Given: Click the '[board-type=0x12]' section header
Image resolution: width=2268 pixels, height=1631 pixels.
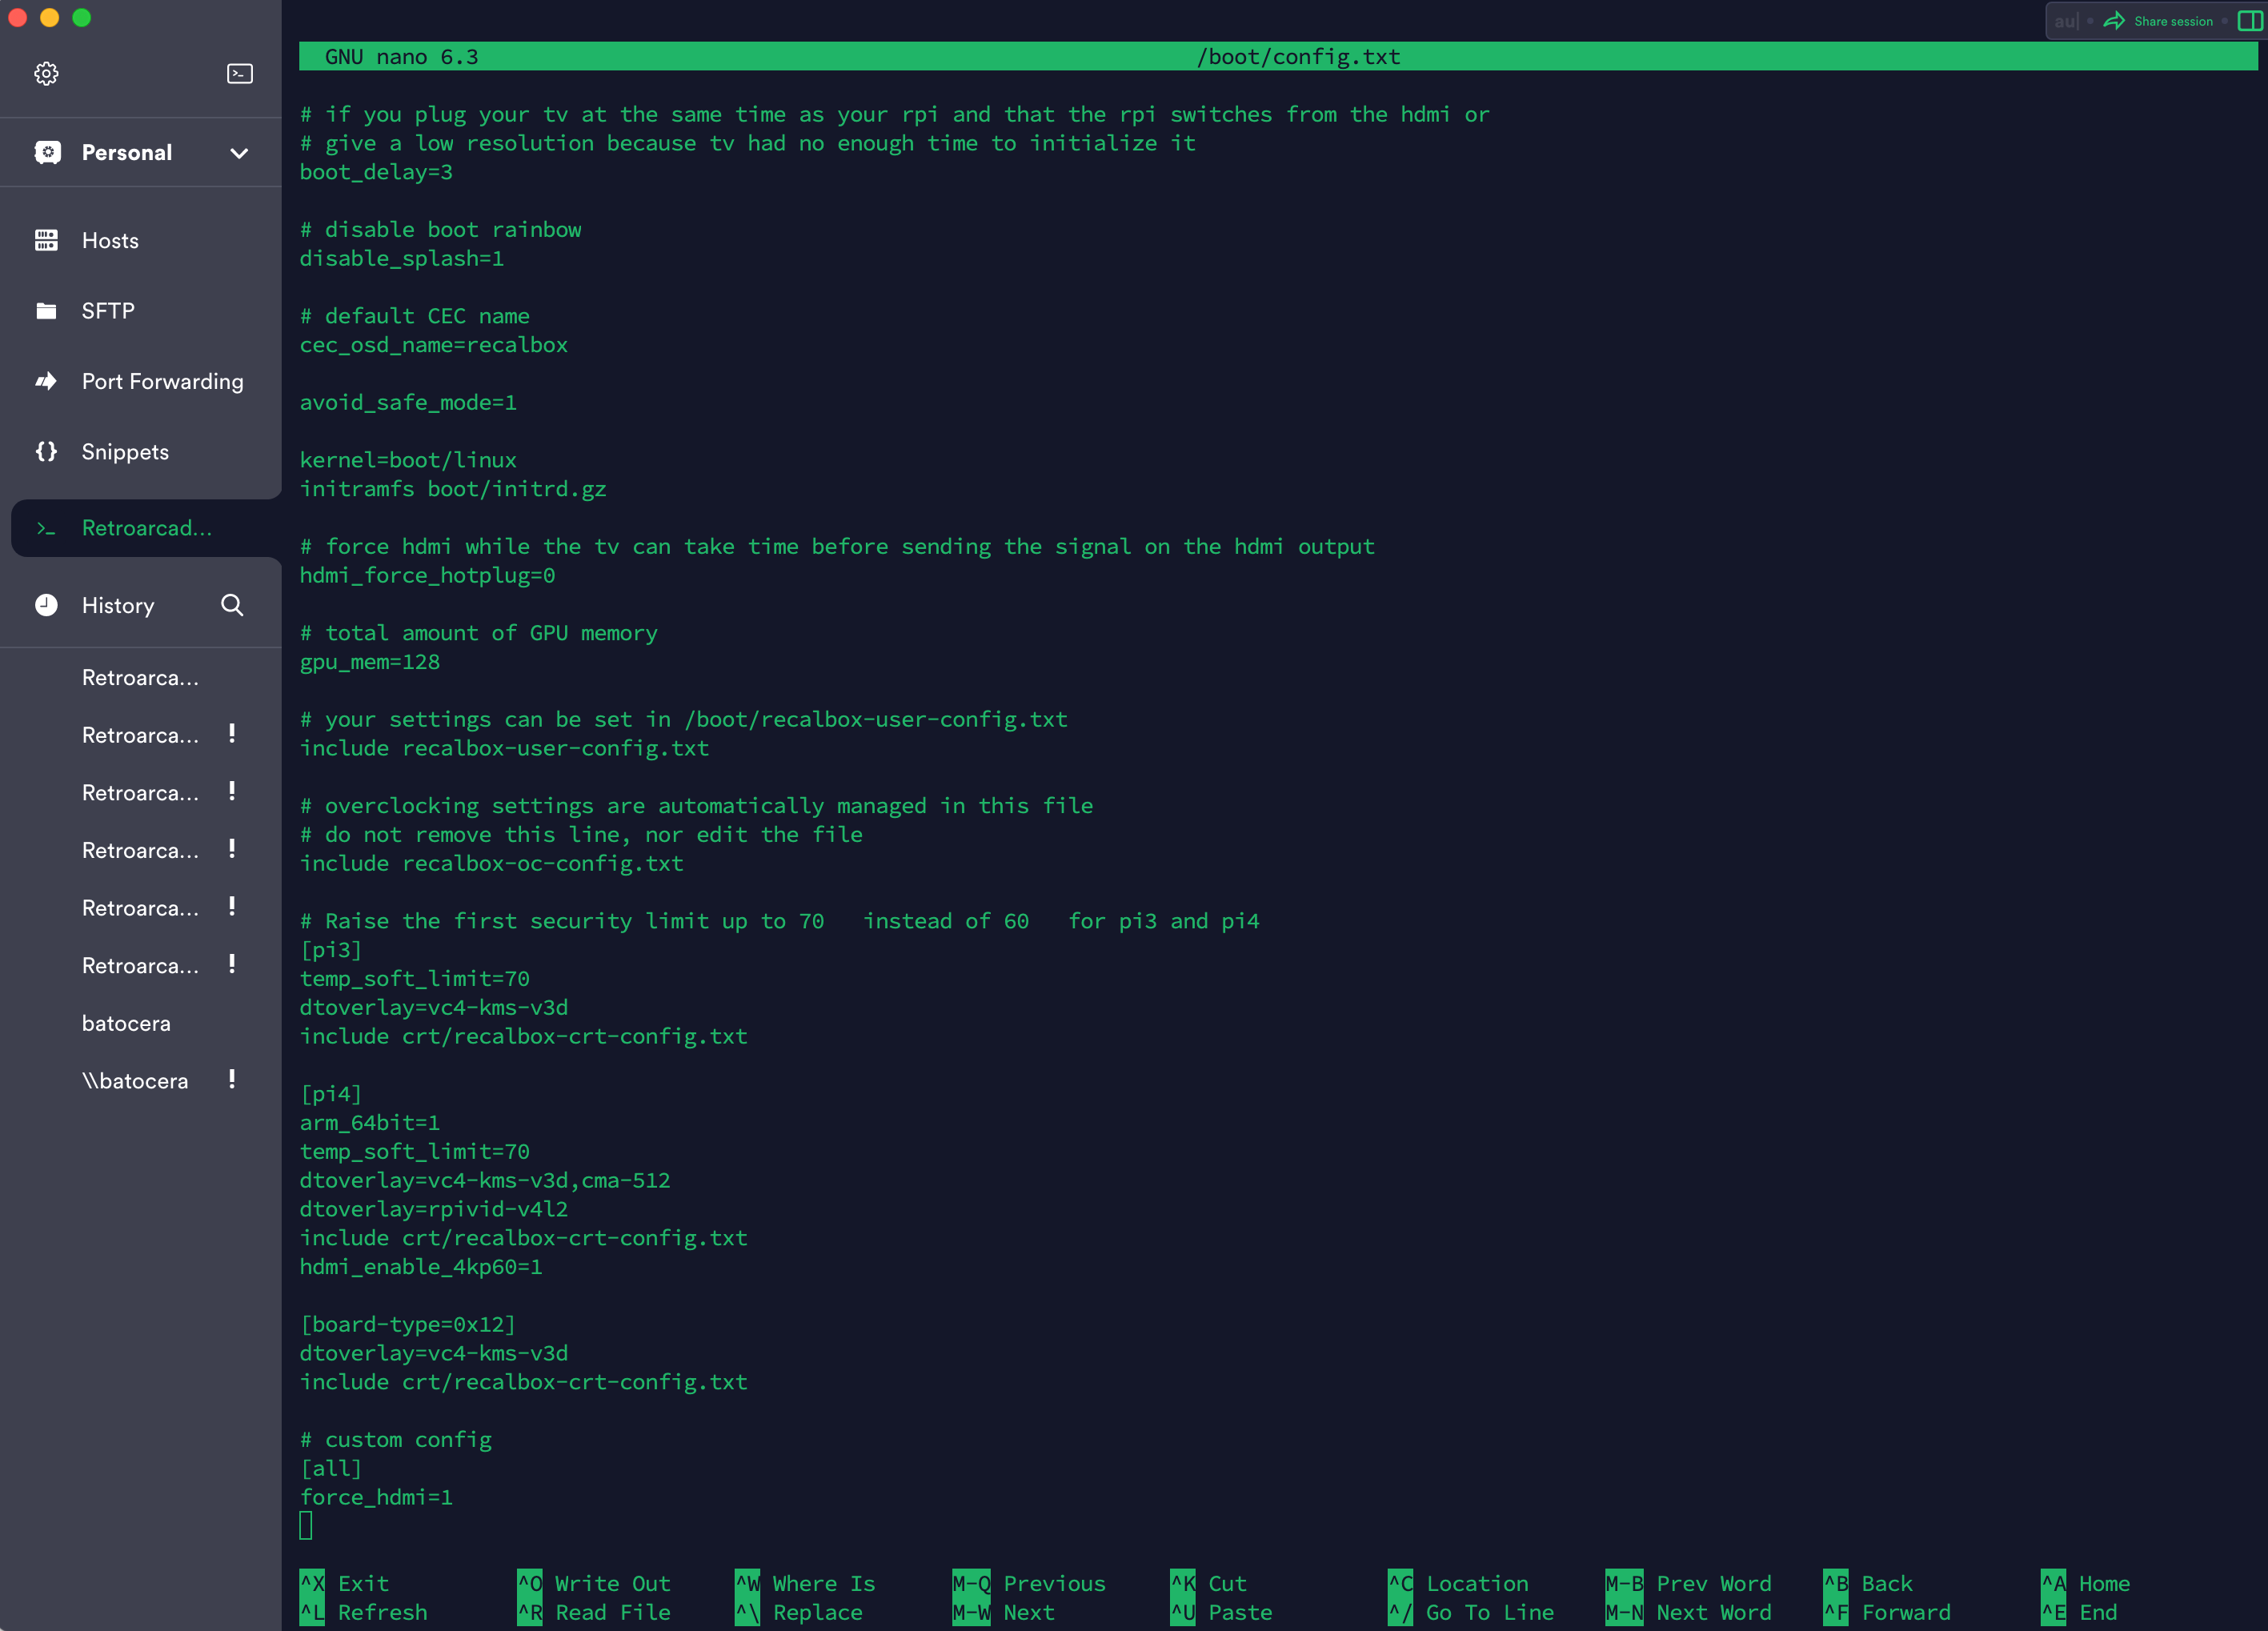Looking at the screenshot, I should (x=408, y=1324).
